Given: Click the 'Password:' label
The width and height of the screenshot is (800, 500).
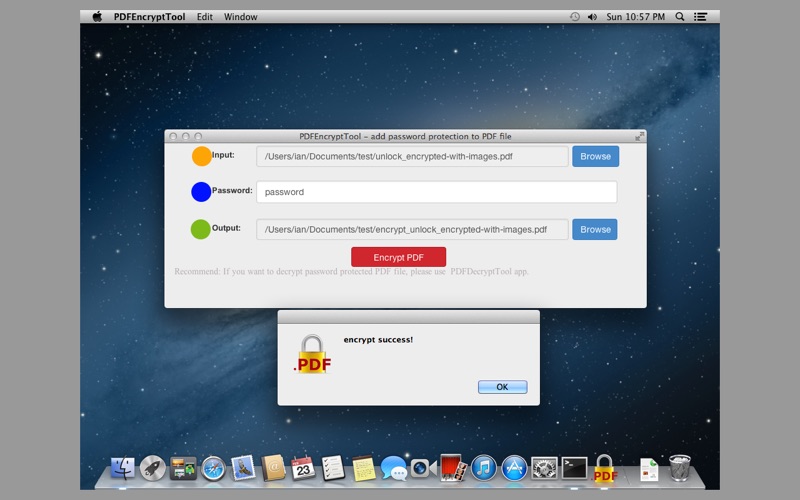Looking at the screenshot, I should tap(232, 190).
